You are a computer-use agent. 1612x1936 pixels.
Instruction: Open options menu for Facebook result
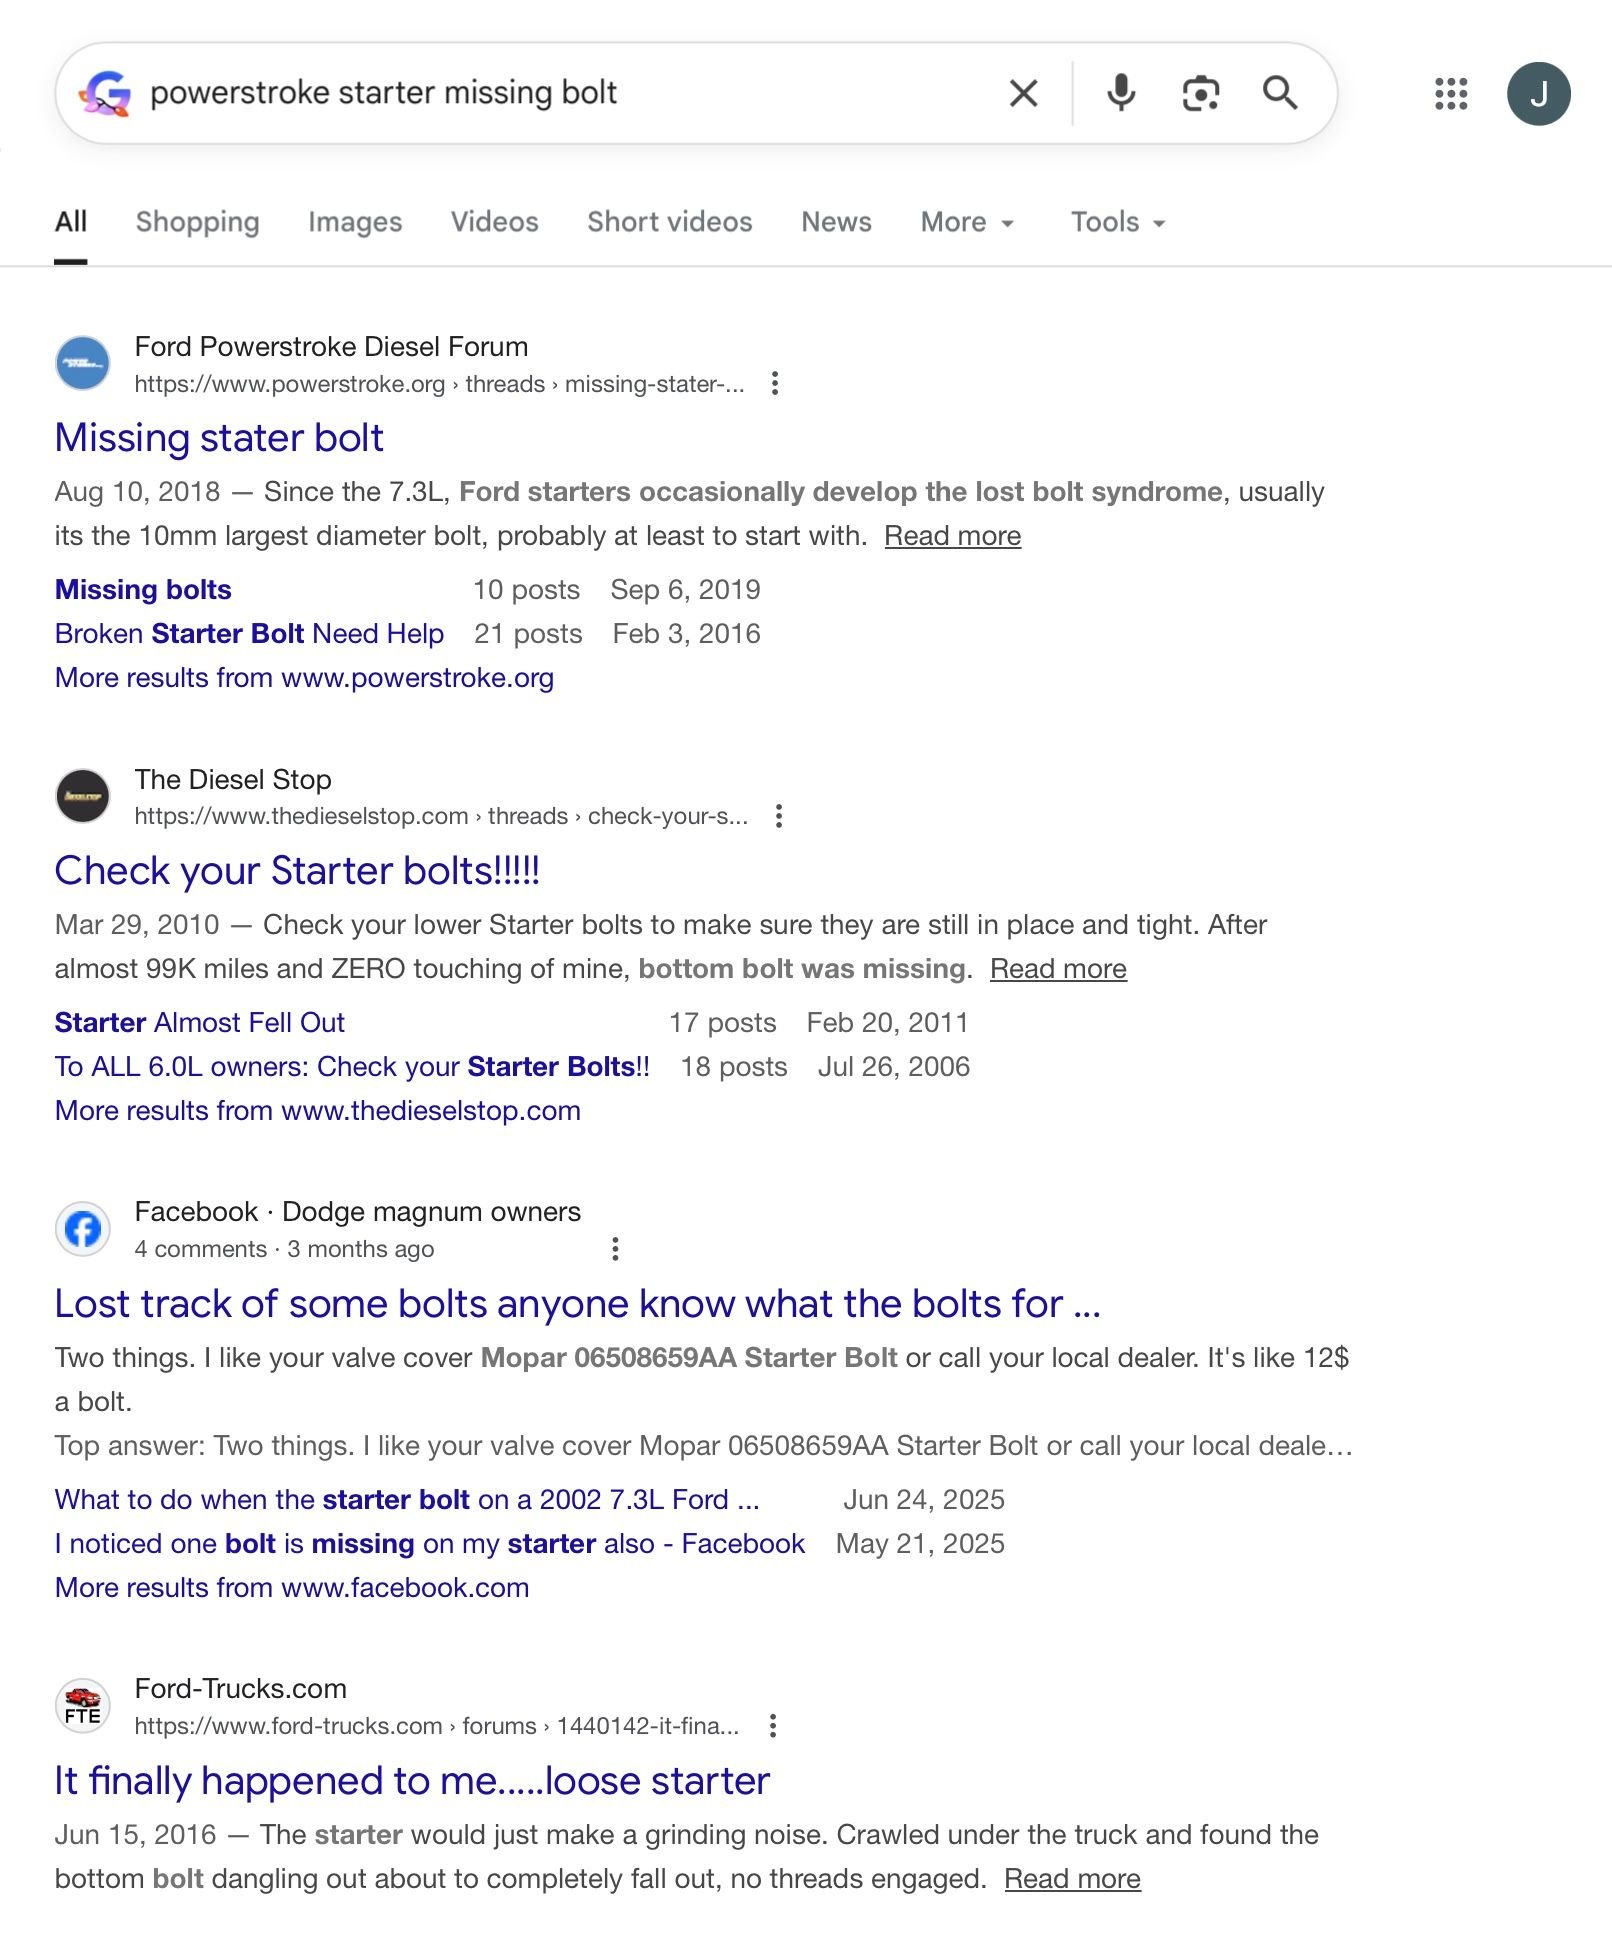pos(615,1249)
